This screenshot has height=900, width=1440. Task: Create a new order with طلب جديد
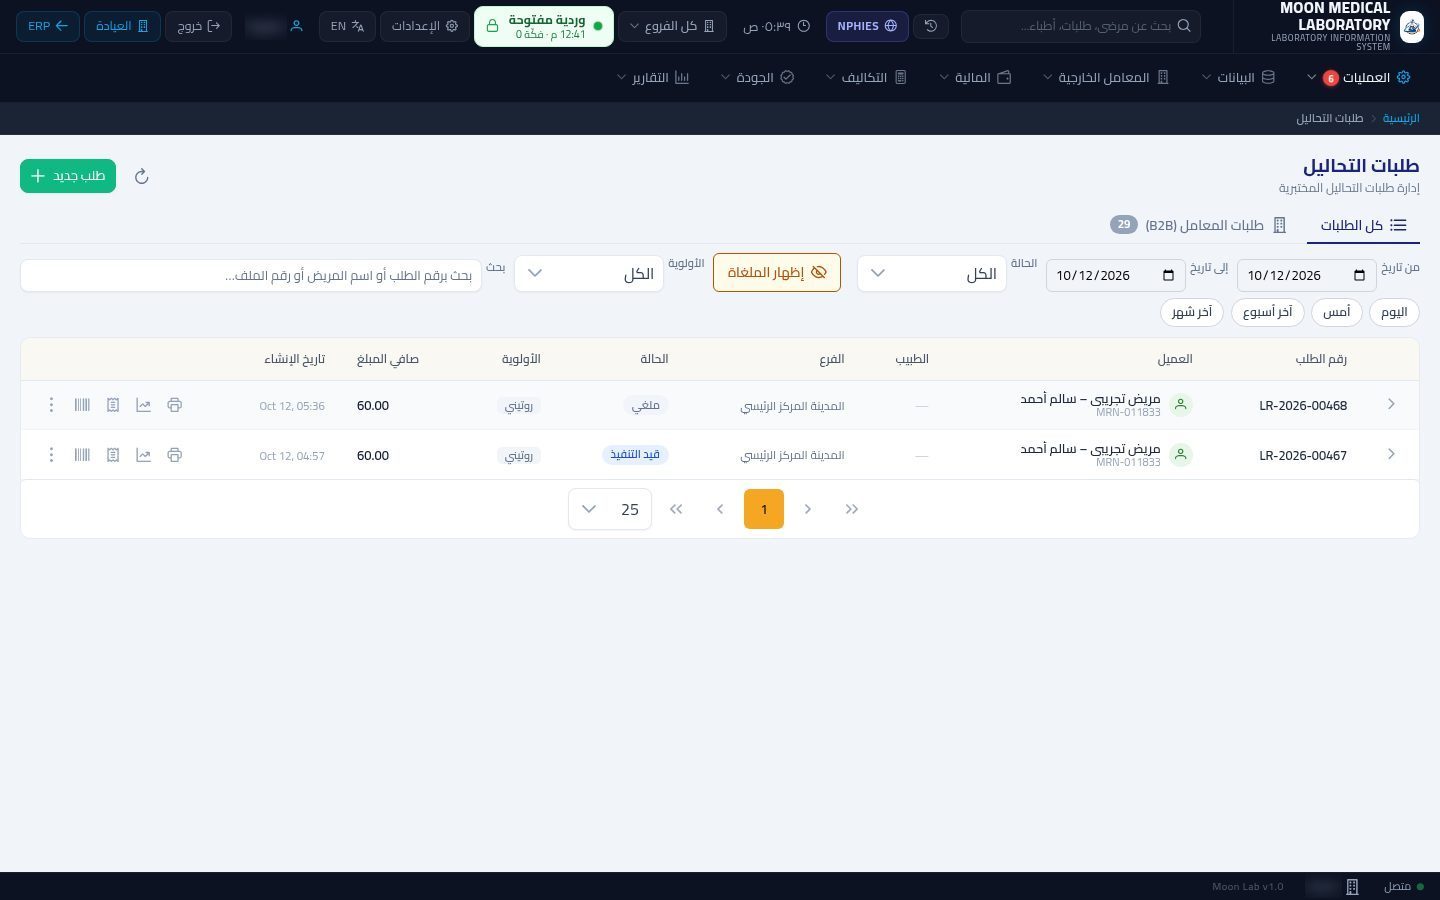click(68, 176)
